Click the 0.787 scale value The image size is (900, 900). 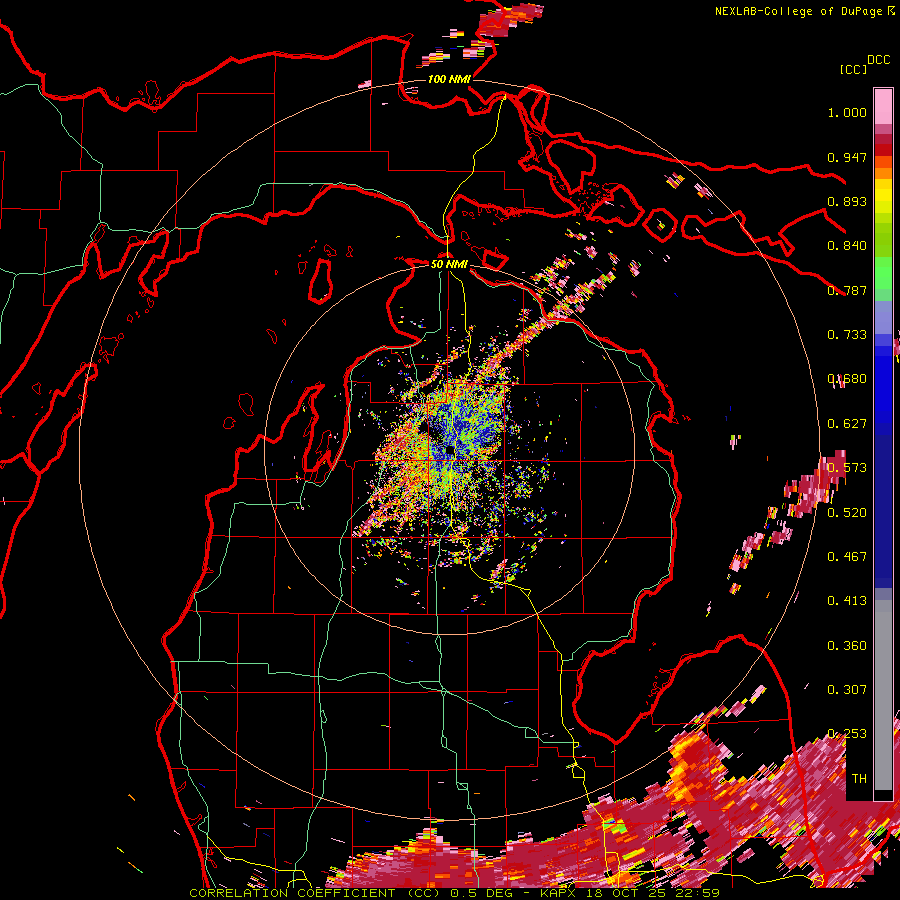point(847,290)
